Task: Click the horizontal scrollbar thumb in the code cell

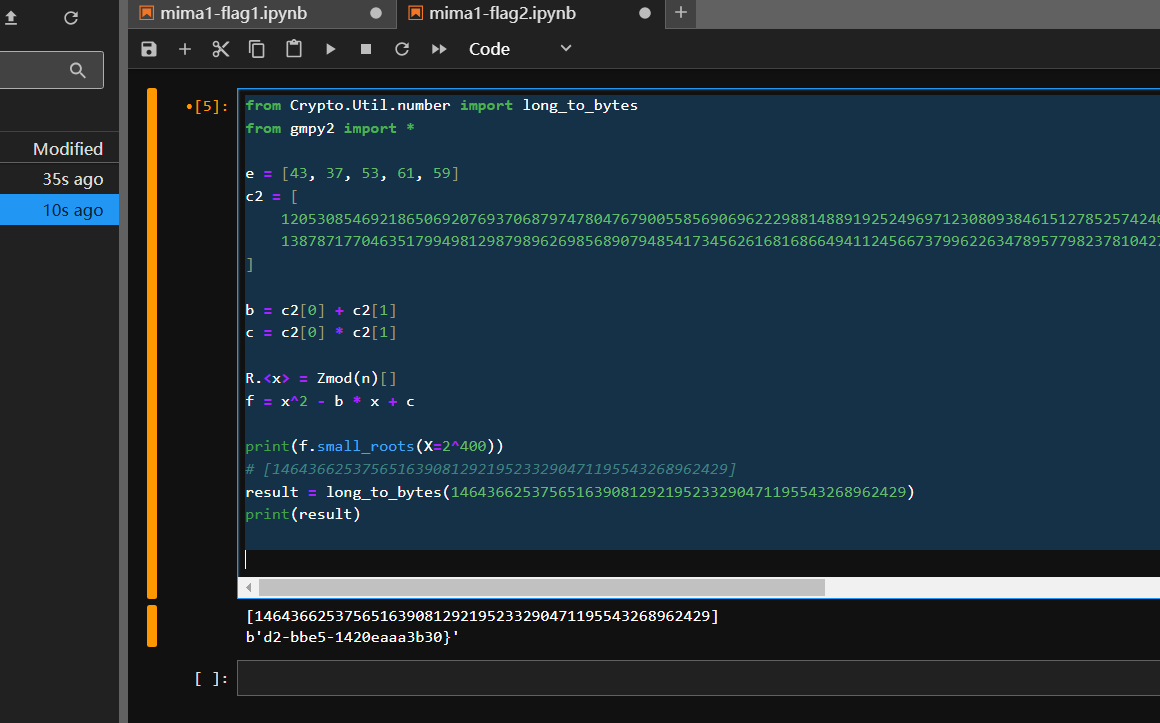Action: coord(542,588)
